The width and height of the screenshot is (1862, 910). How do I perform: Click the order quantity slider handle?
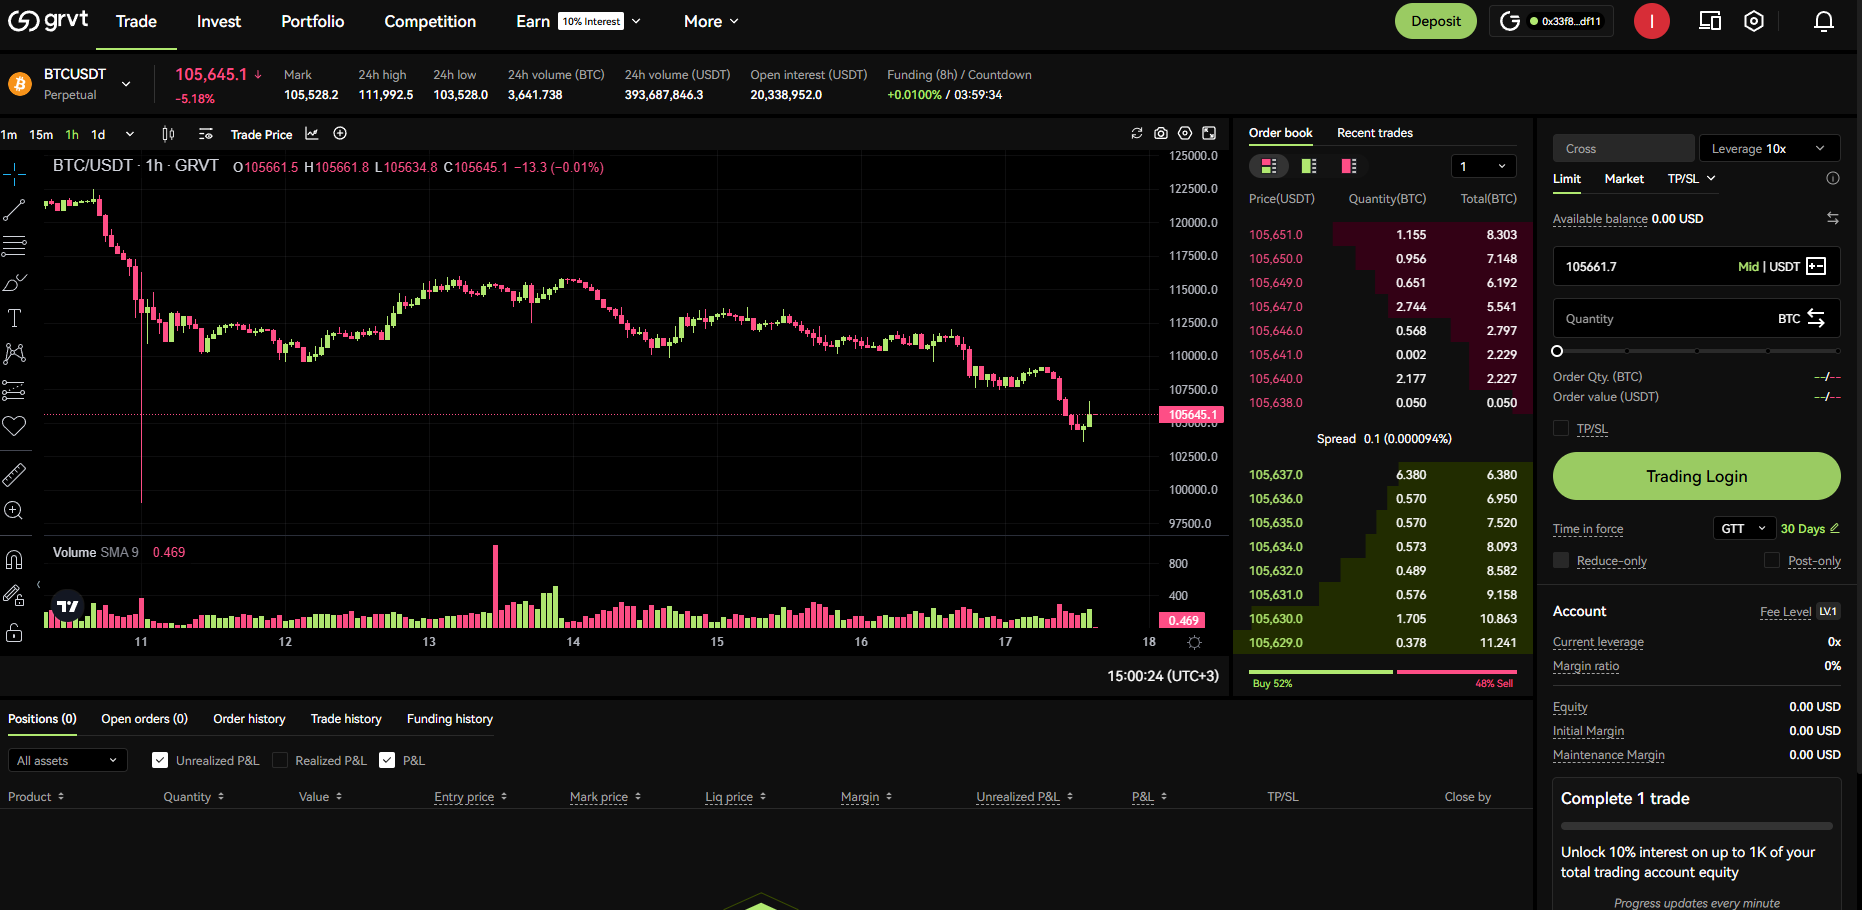point(1557,351)
